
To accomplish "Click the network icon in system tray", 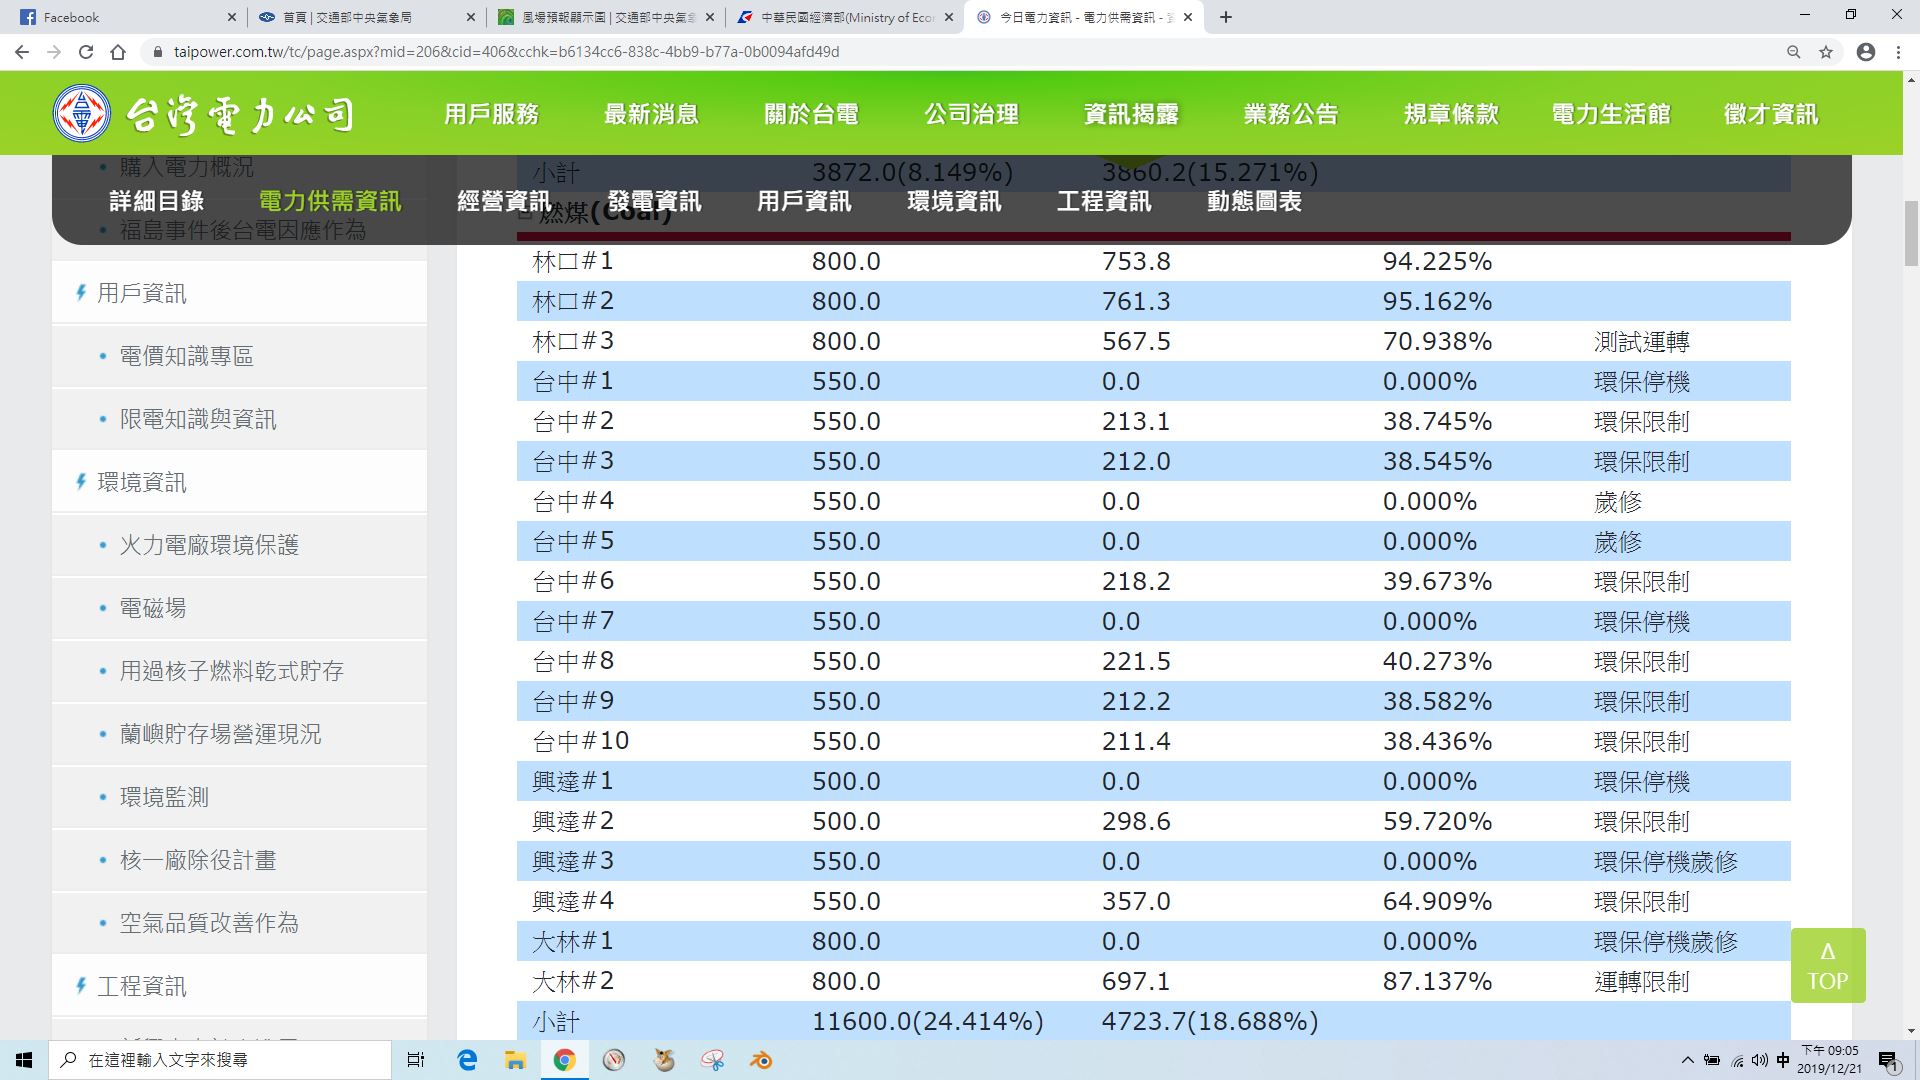I will [1737, 1060].
